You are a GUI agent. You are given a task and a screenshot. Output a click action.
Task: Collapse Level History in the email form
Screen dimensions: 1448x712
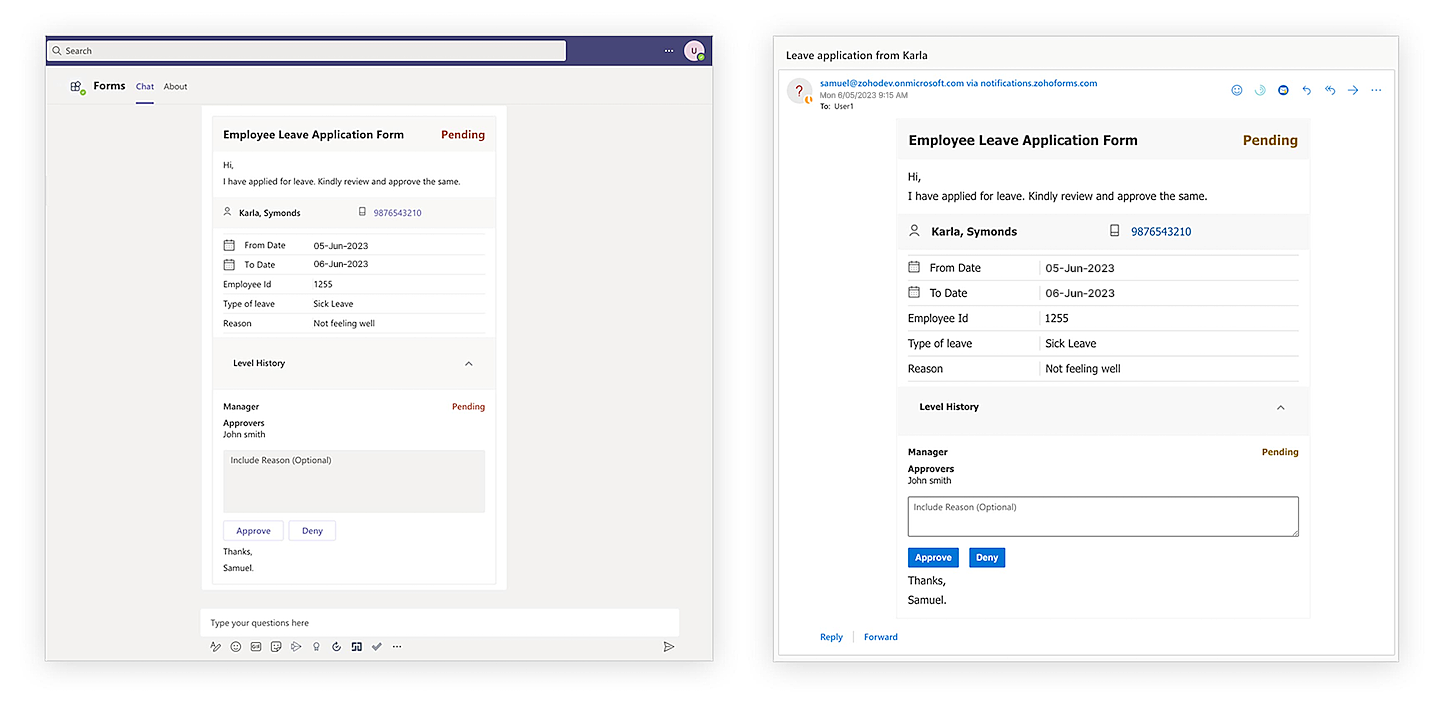(1280, 408)
